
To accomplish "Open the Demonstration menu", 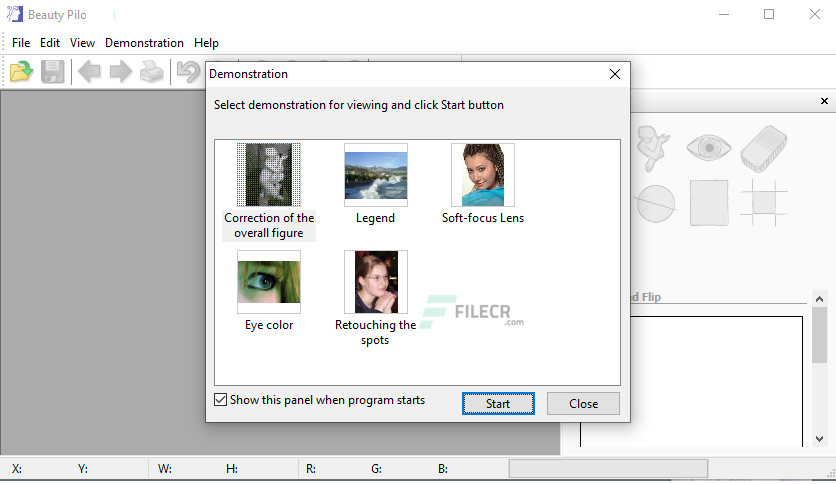I will [144, 43].
